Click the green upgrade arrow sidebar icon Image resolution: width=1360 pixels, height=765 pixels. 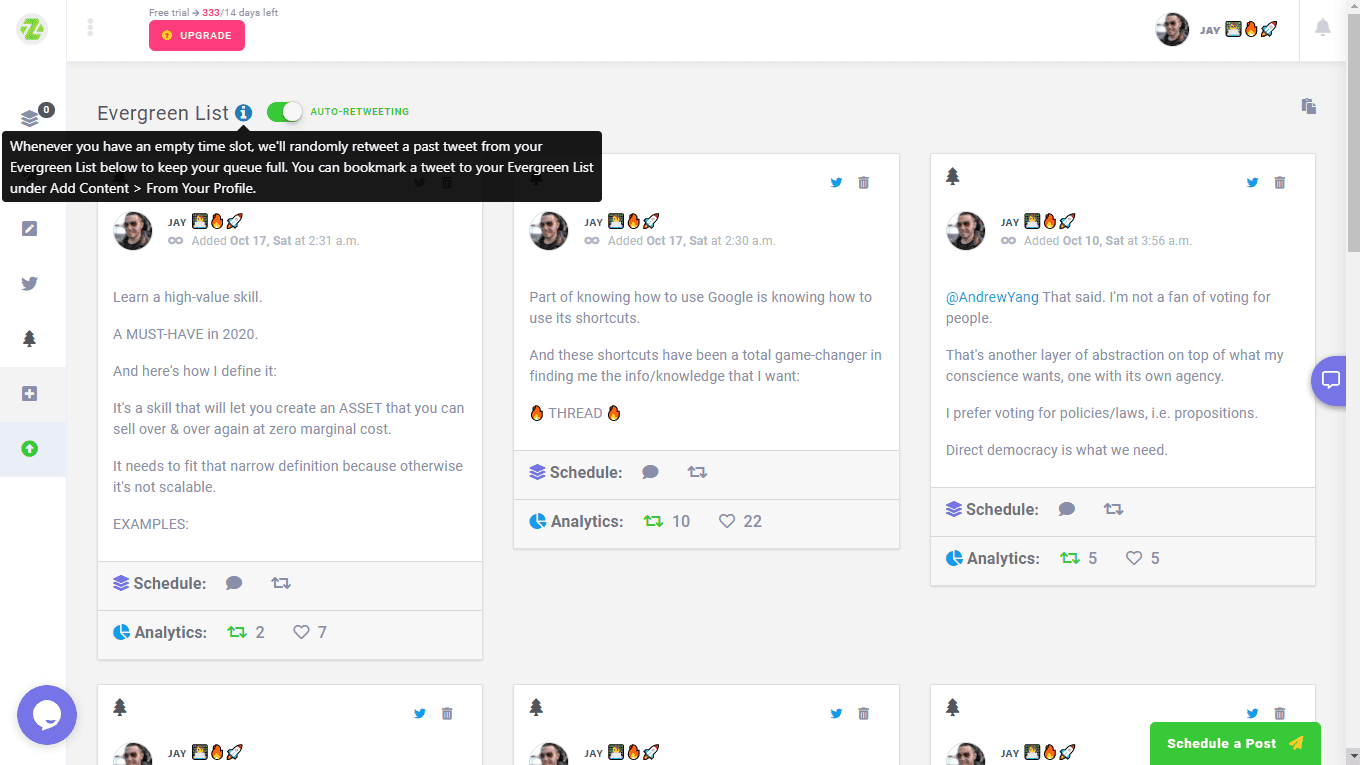point(30,449)
